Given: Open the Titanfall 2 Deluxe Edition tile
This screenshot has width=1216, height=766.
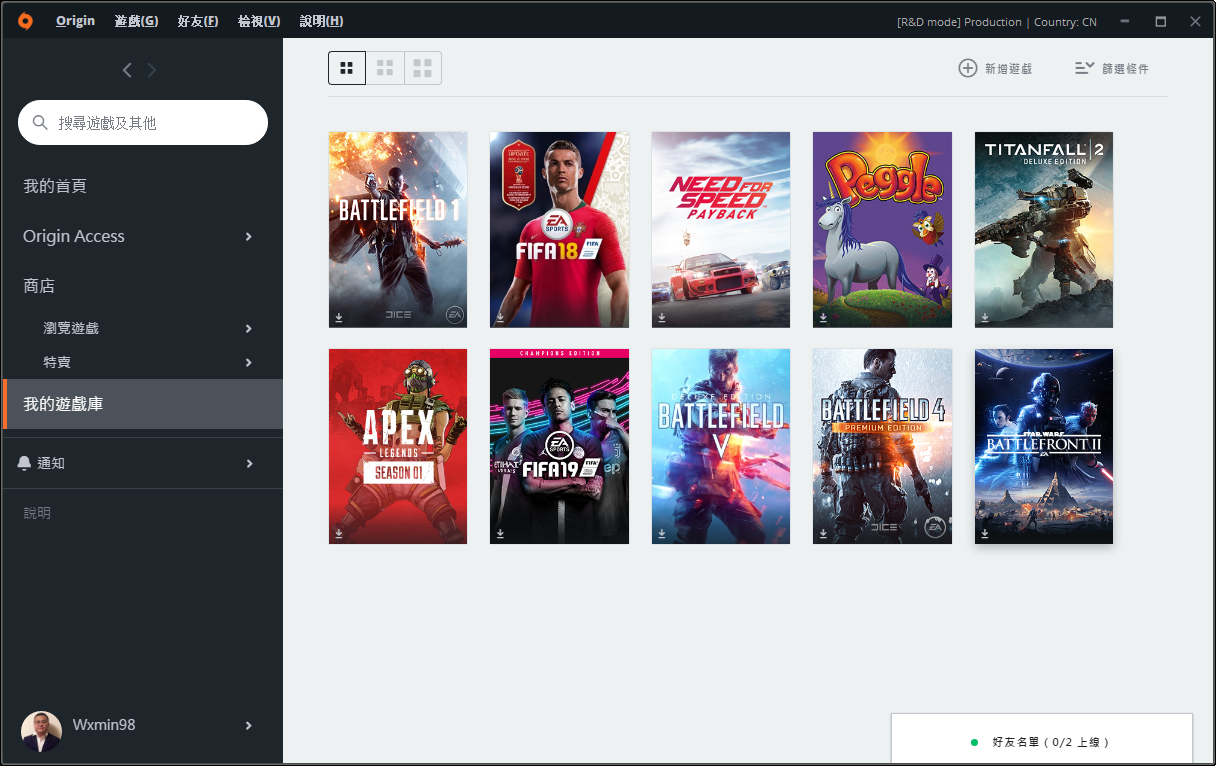Looking at the screenshot, I should point(1044,230).
